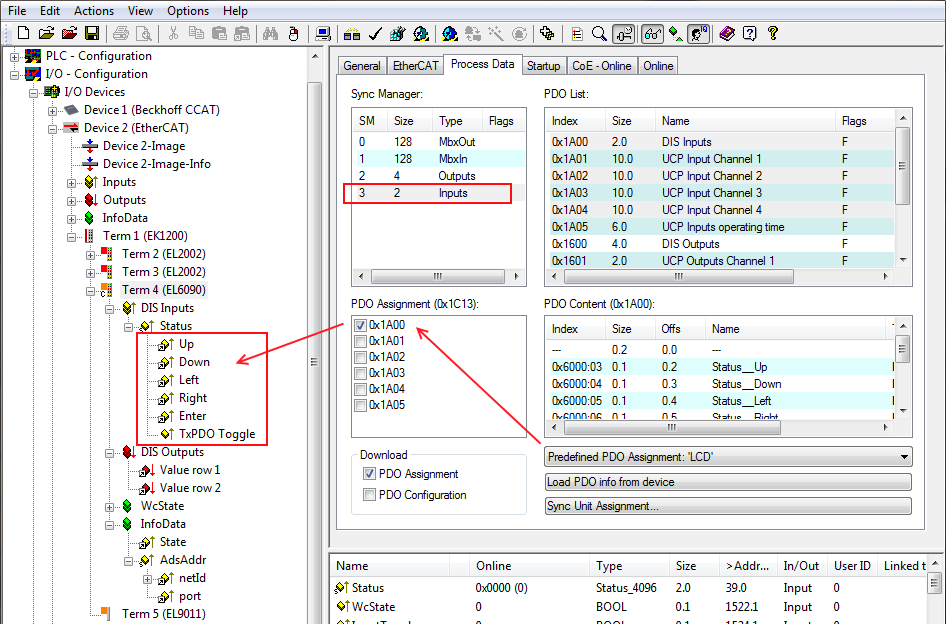946x624 pixels.
Task: Expand the PLC - Configuration tree node
Action: pos(14,57)
